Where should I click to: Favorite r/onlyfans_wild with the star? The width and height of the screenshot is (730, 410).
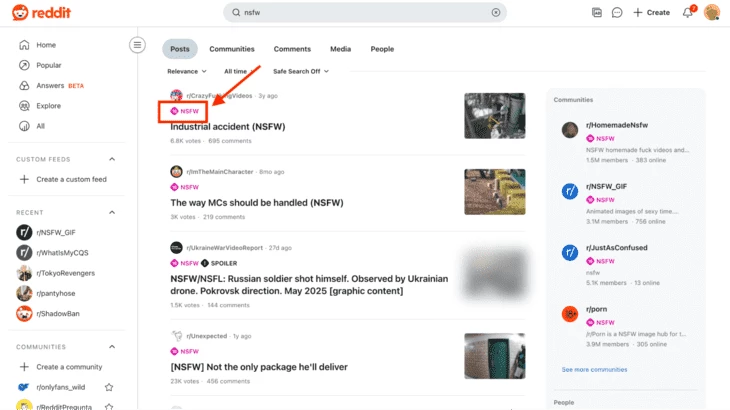point(109,387)
